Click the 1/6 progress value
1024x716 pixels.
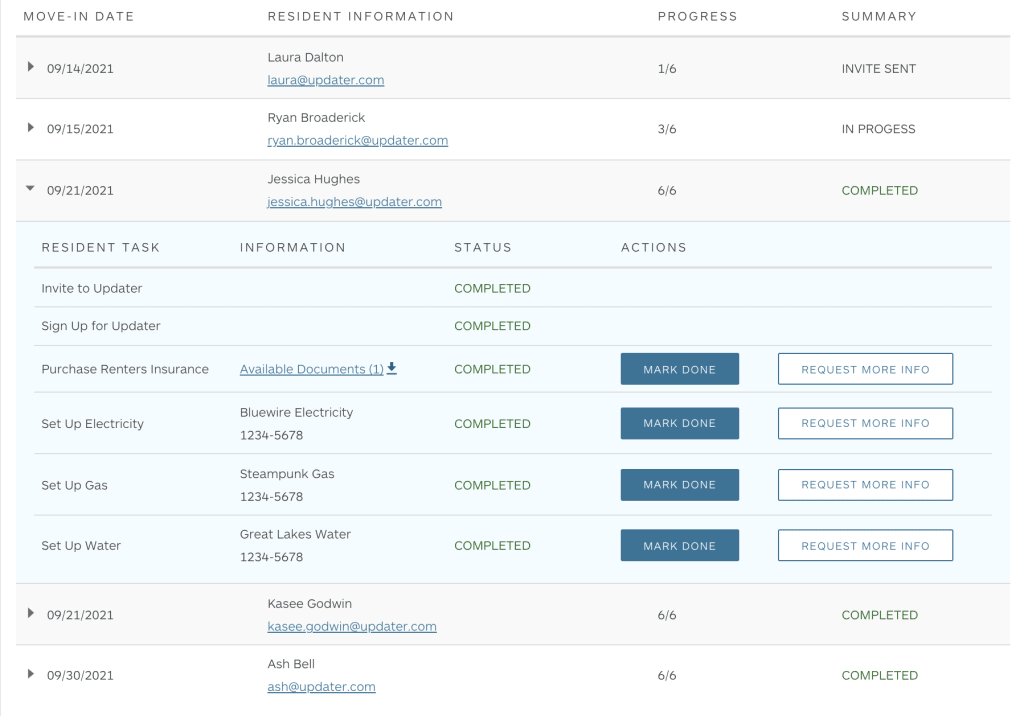667,69
